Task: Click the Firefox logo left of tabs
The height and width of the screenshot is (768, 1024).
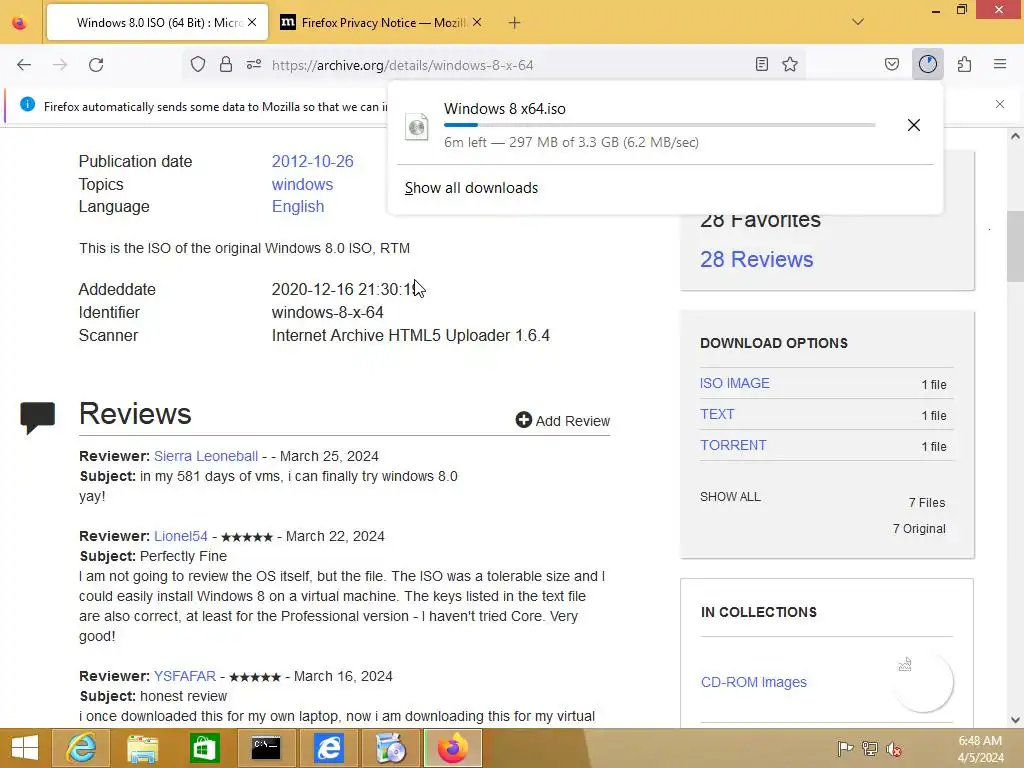Action: click(20, 23)
